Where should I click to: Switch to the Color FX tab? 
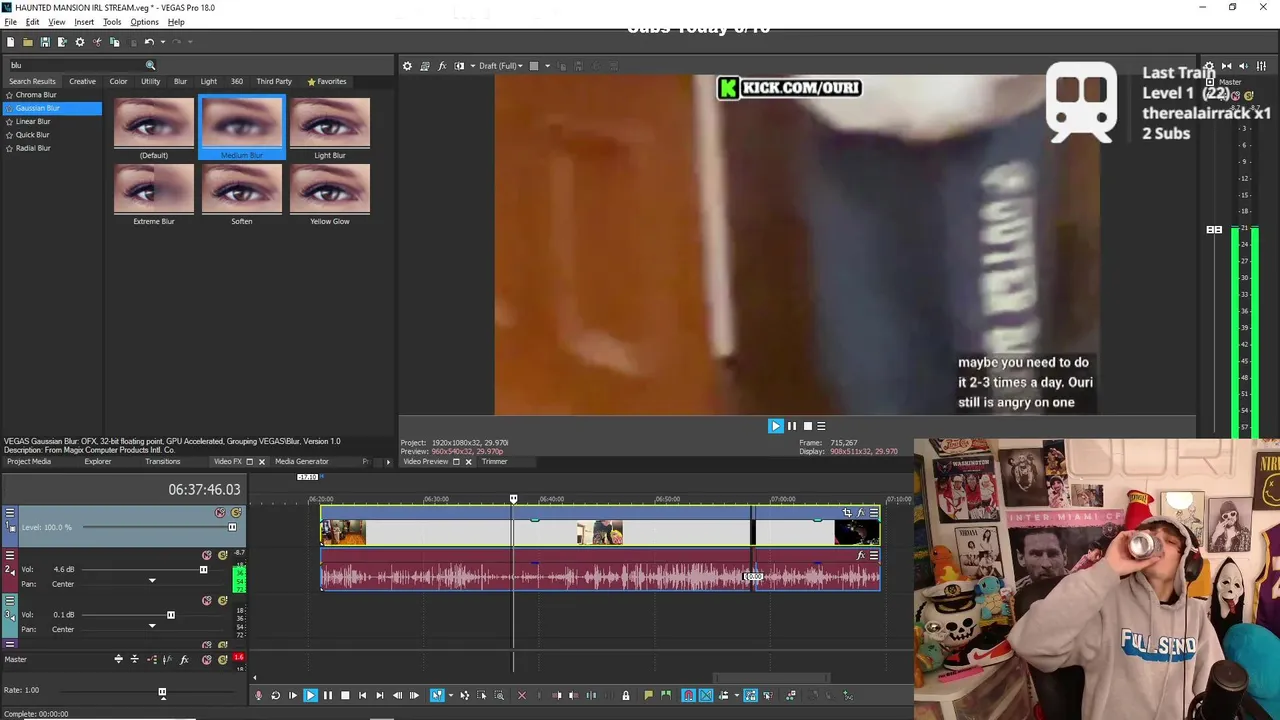tap(118, 82)
